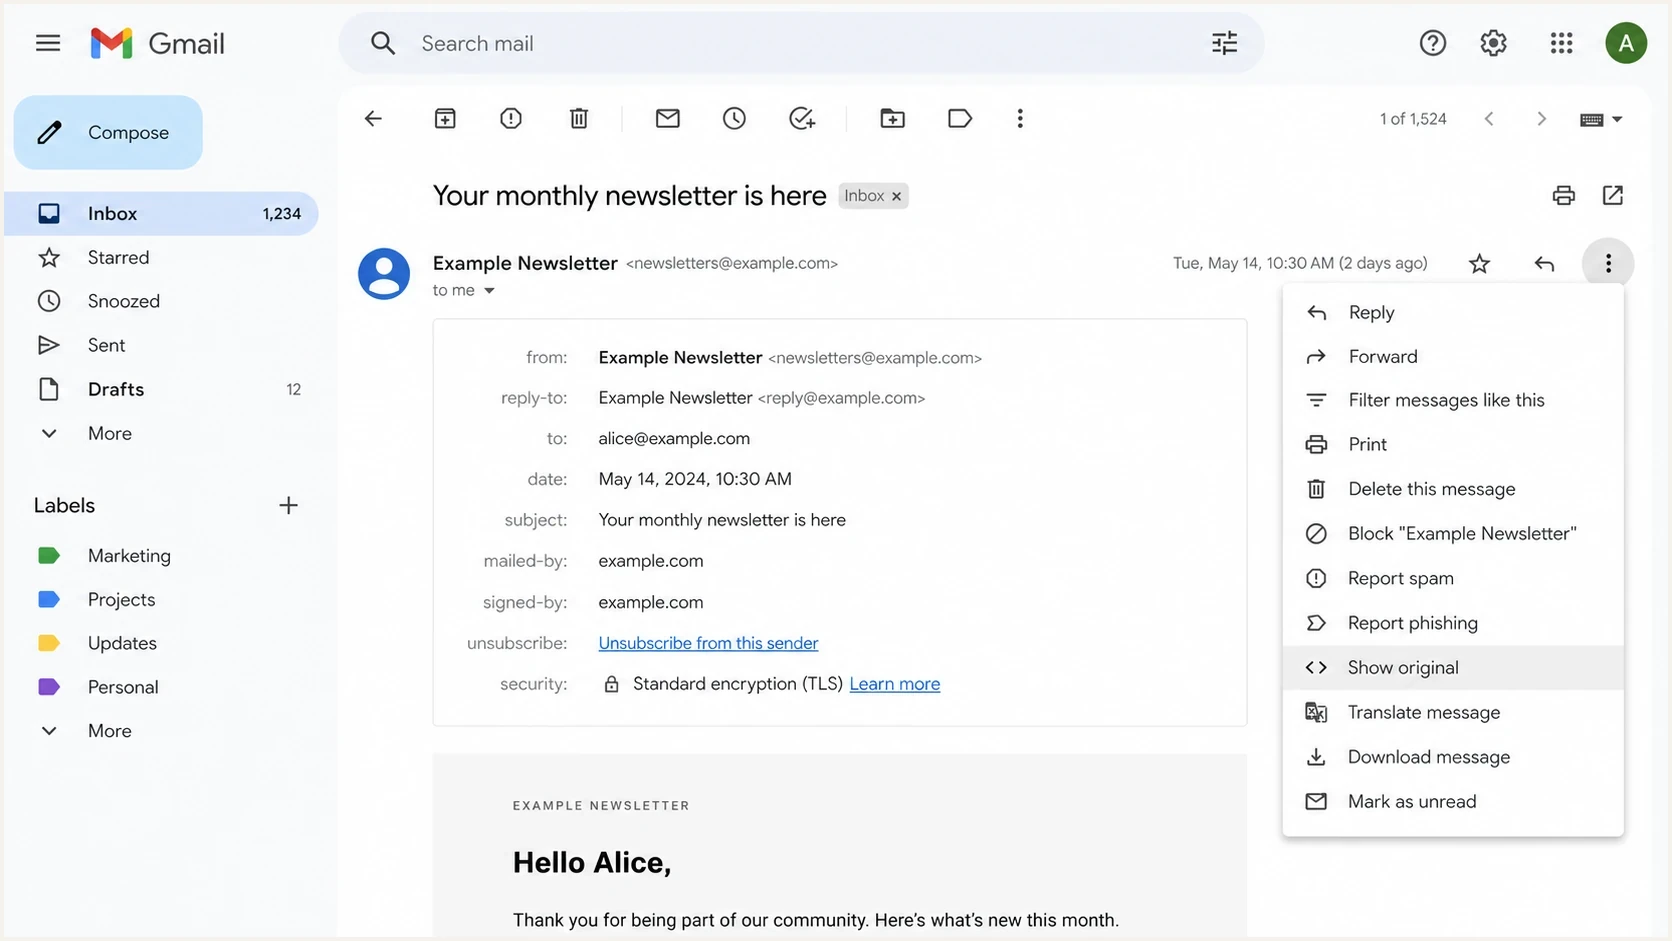This screenshot has width=1672, height=941.
Task: Choose Report phishing
Action: click(x=1453, y=623)
